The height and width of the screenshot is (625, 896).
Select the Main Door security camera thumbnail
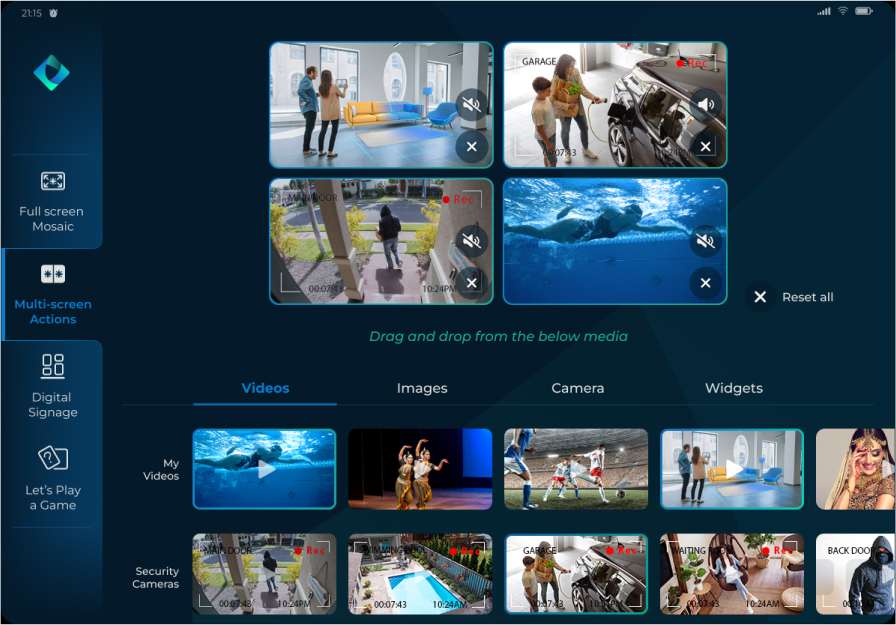pos(264,574)
